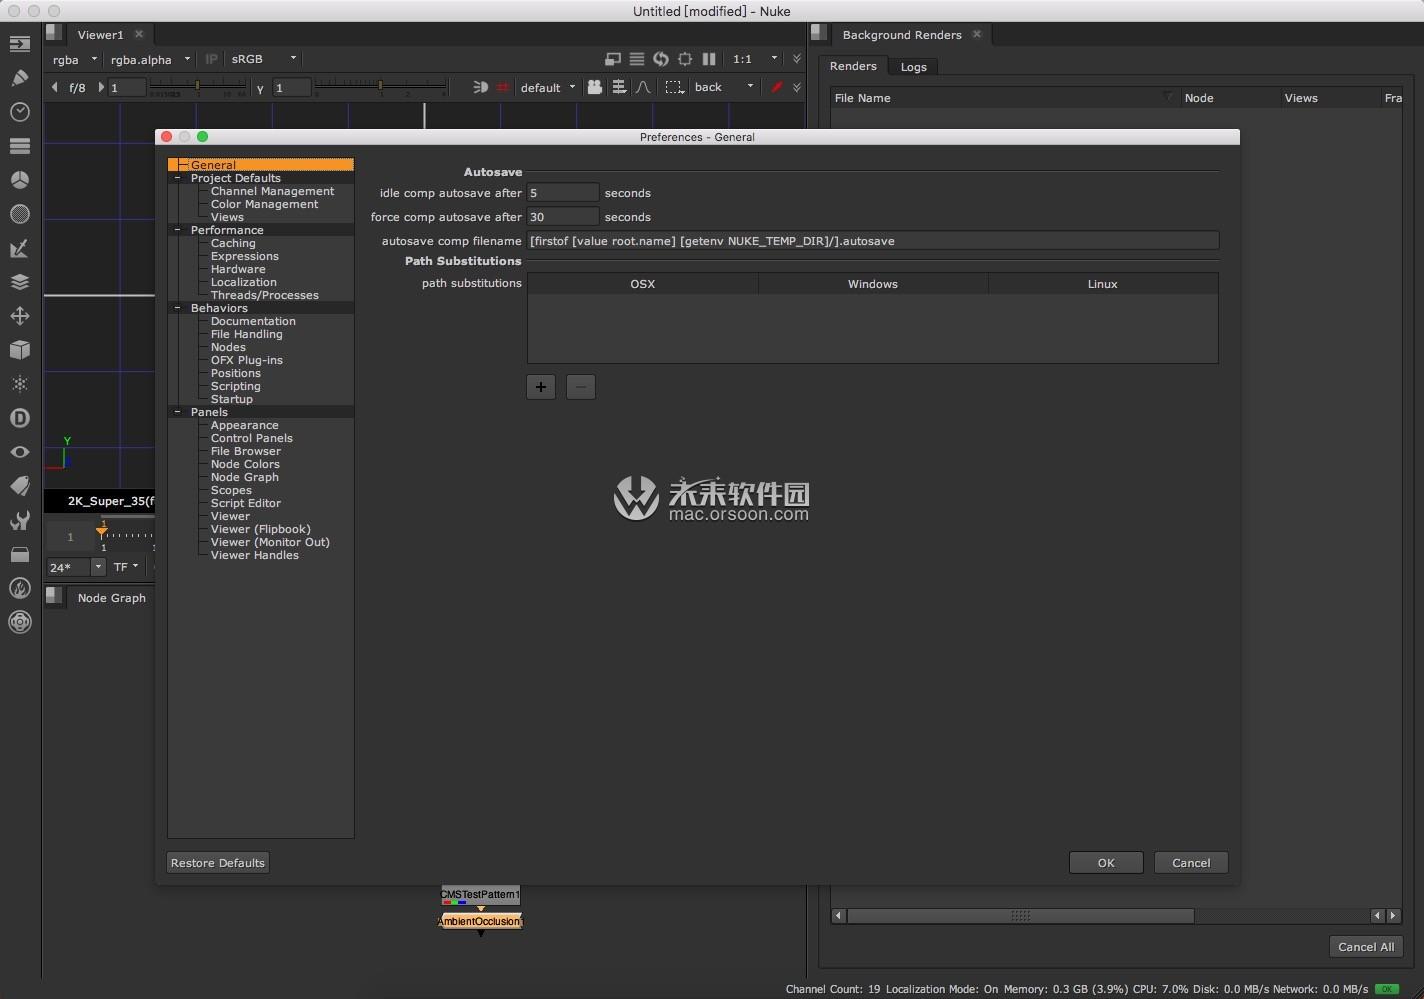The image size is (1424, 999).
Task: Toggle the Viewer headlamp lighting icon
Action: coord(480,87)
